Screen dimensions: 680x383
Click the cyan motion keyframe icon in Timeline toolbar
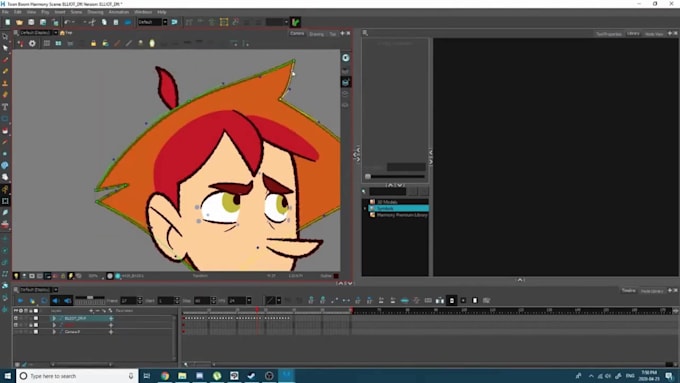(x=404, y=301)
